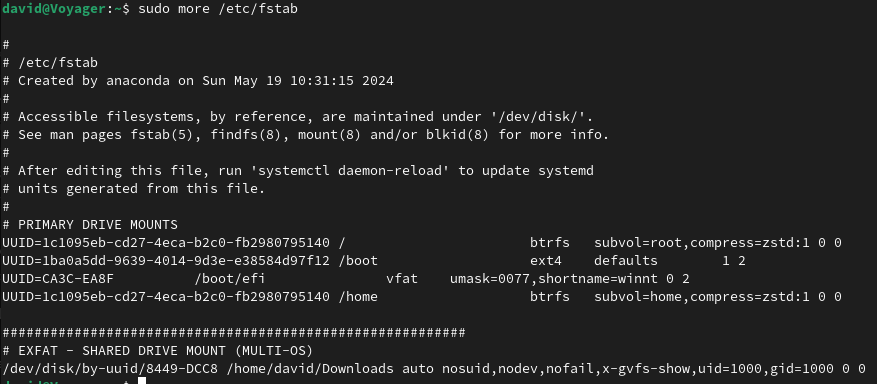Click the terminal cursor block at bottom

tap(142, 381)
